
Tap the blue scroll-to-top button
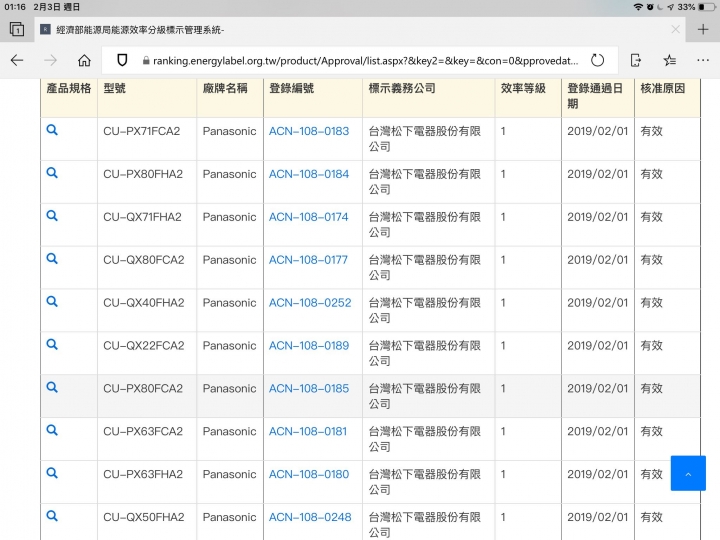(x=688, y=473)
